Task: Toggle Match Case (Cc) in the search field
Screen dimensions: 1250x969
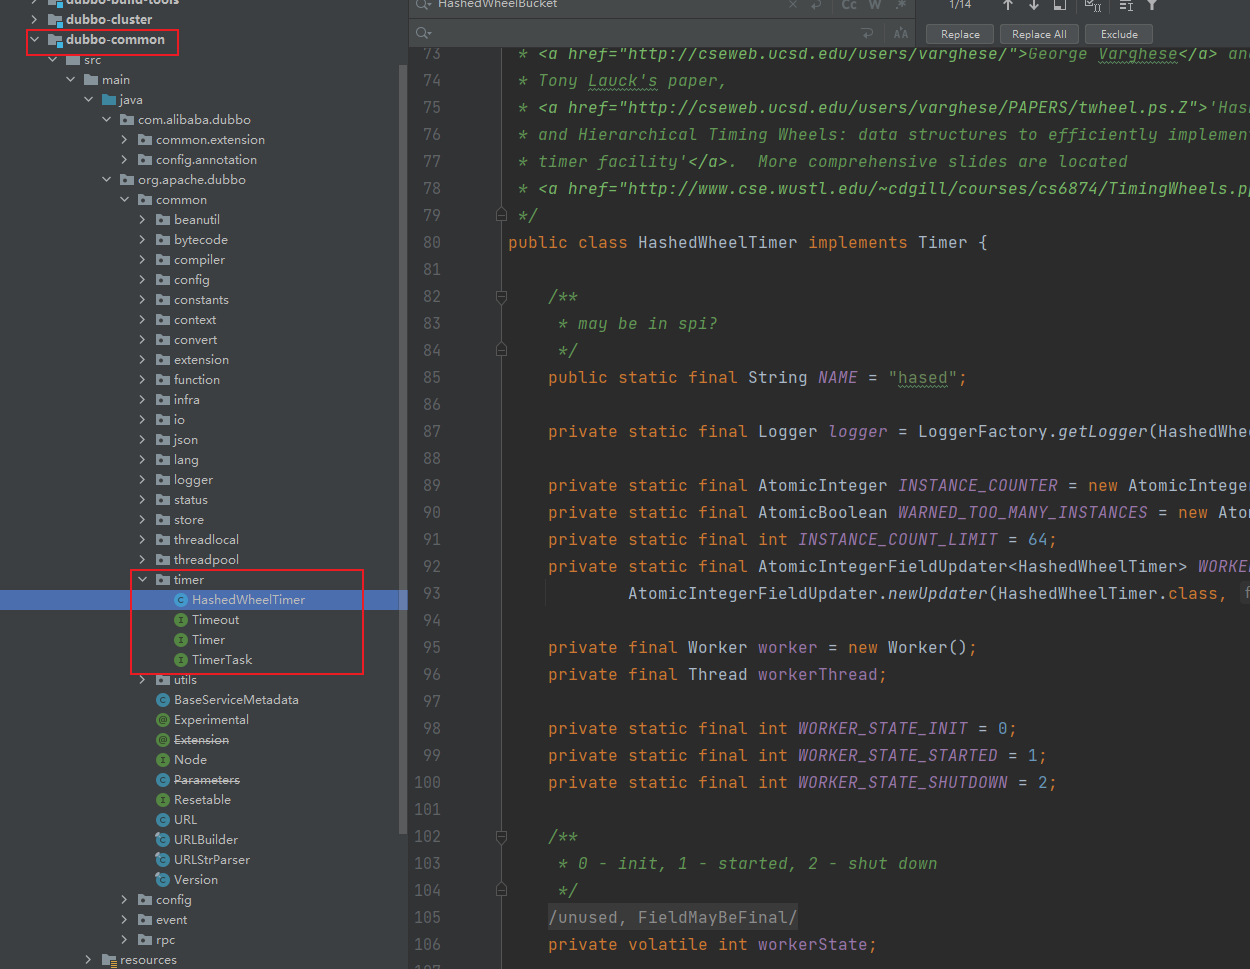Action: [849, 5]
